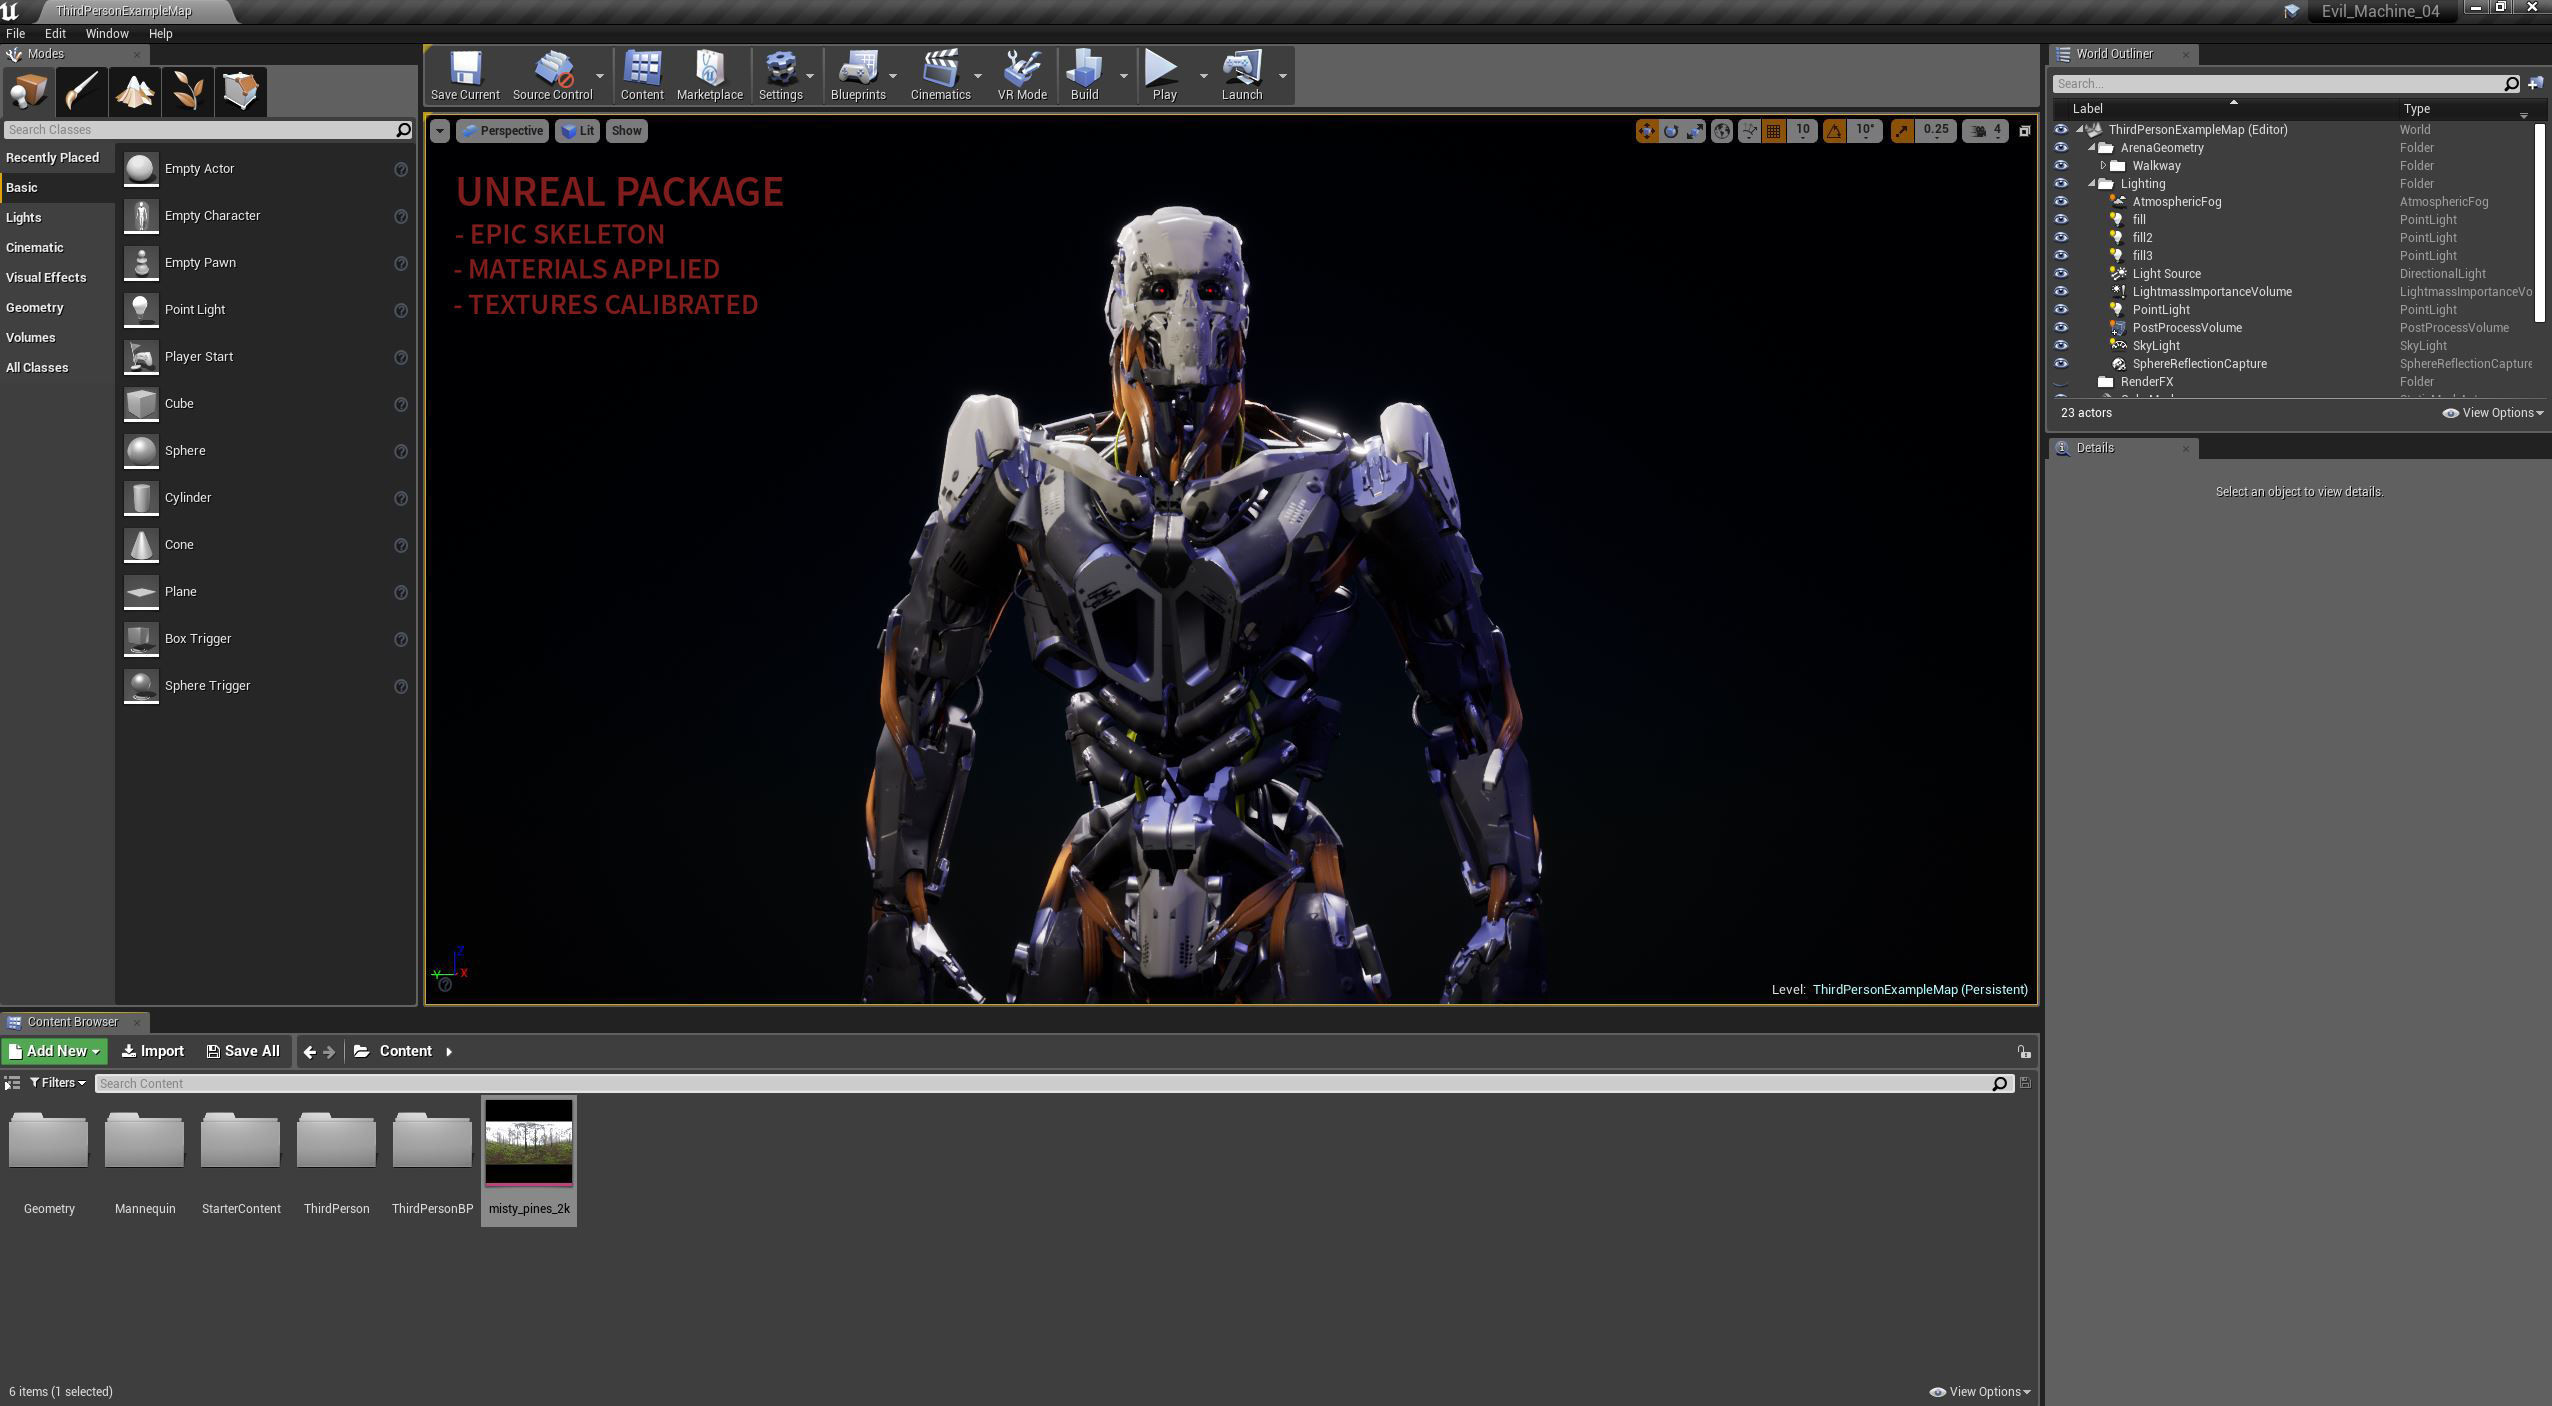Click the Import button
The height and width of the screenshot is (1406, 2552).
pyautogui.click(x=153, y=1052)
